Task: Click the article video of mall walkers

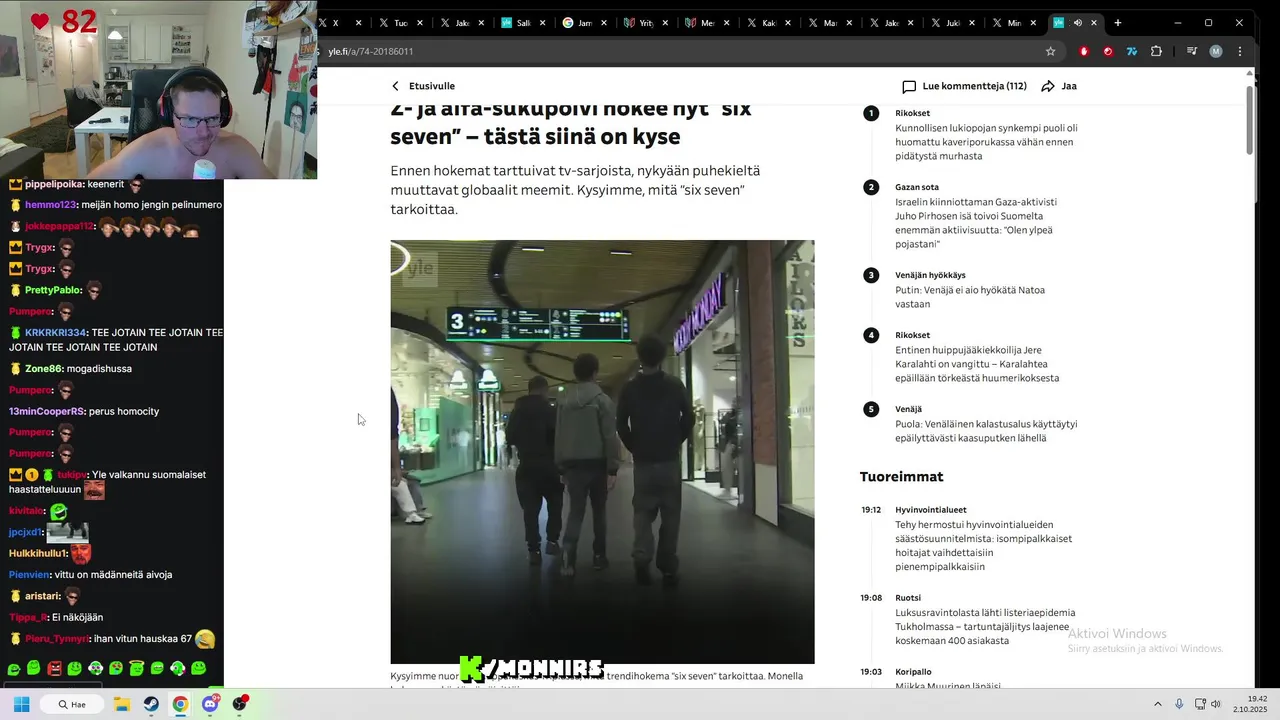Action: (x=602, y=451)
